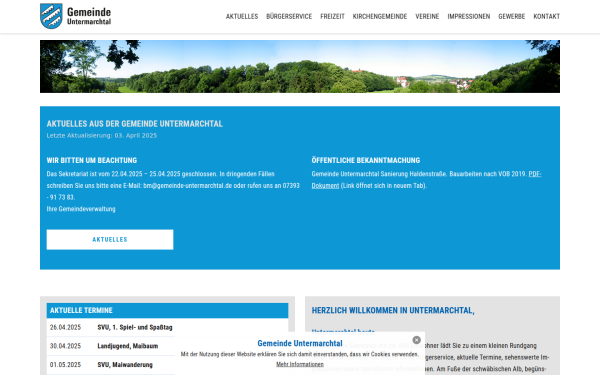Click the Ihre Gemeindeverwaltung signature text

(81, 209)
